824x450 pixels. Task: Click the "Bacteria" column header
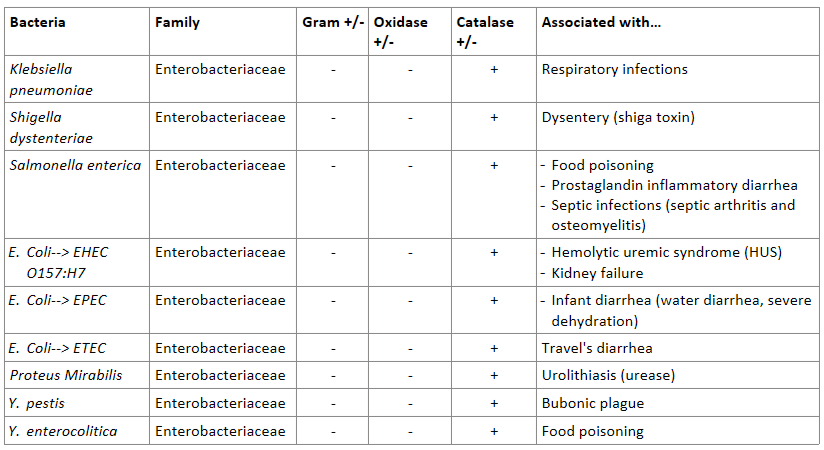tap(38, 22)
